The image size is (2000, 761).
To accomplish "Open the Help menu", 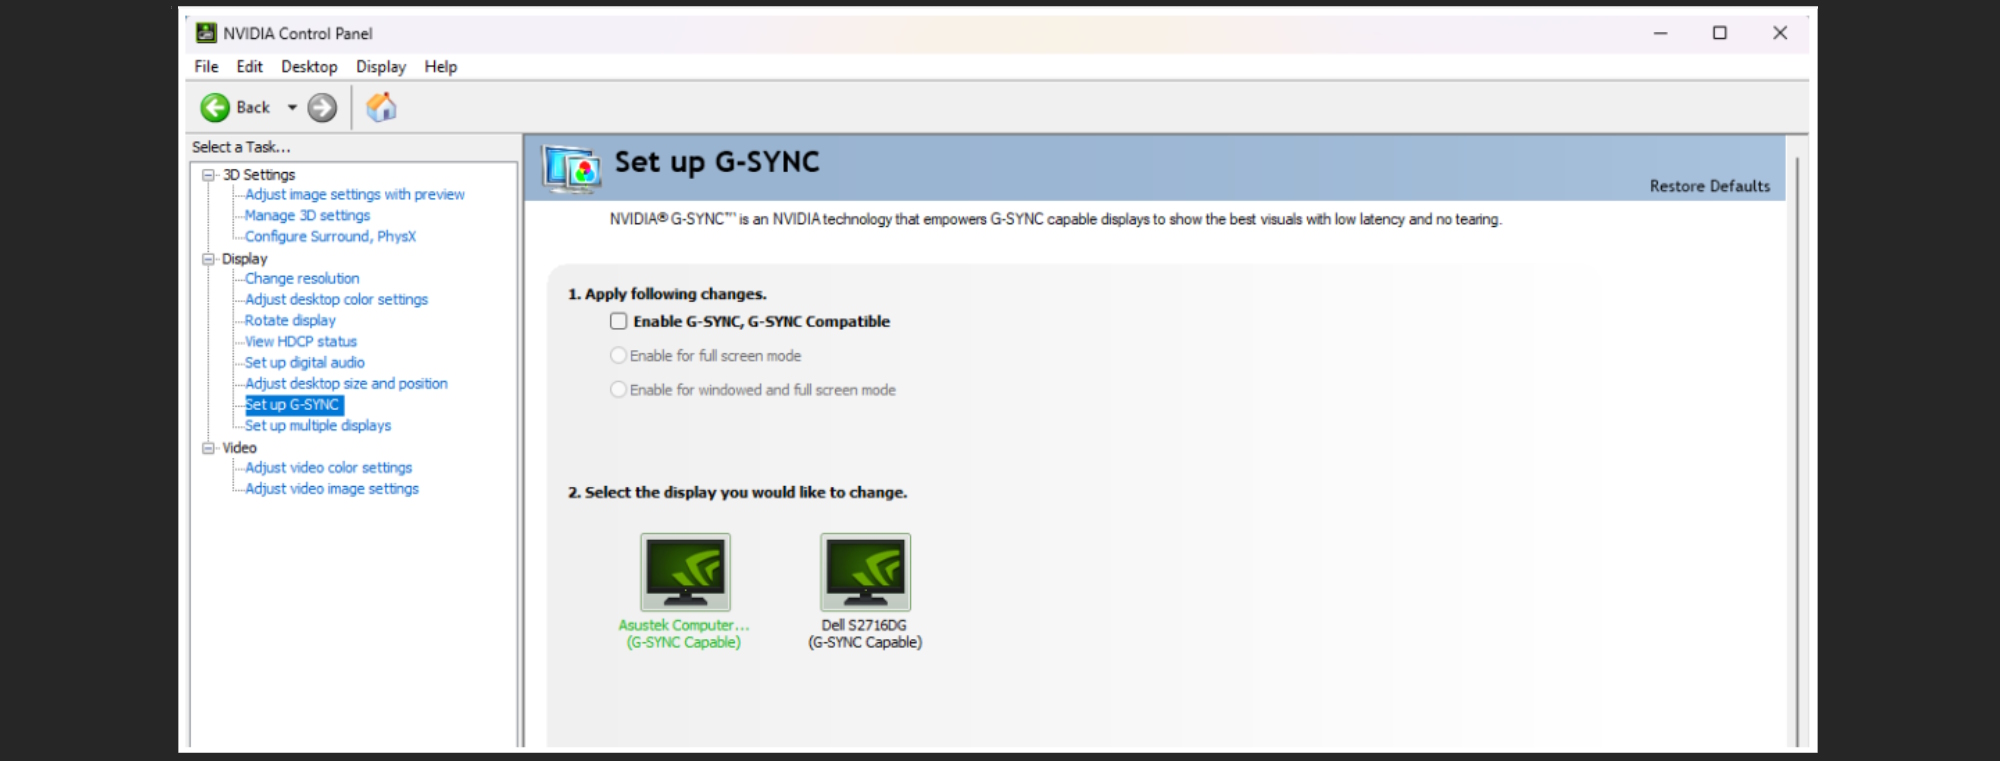I will [440, 67].
